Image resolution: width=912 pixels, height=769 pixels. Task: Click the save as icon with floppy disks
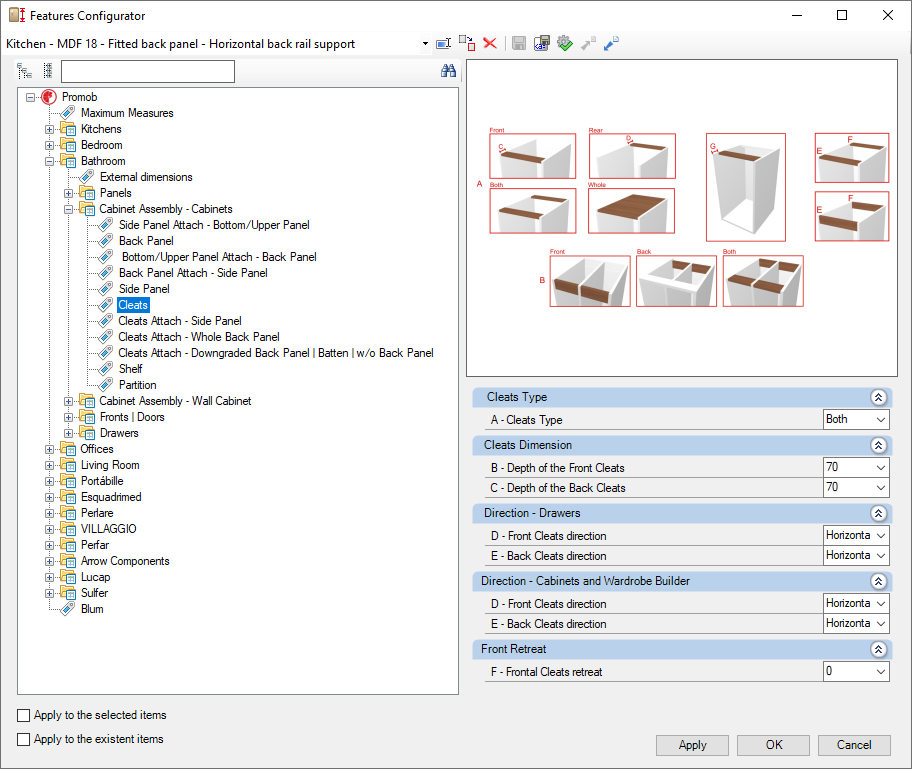click(542, 44)
